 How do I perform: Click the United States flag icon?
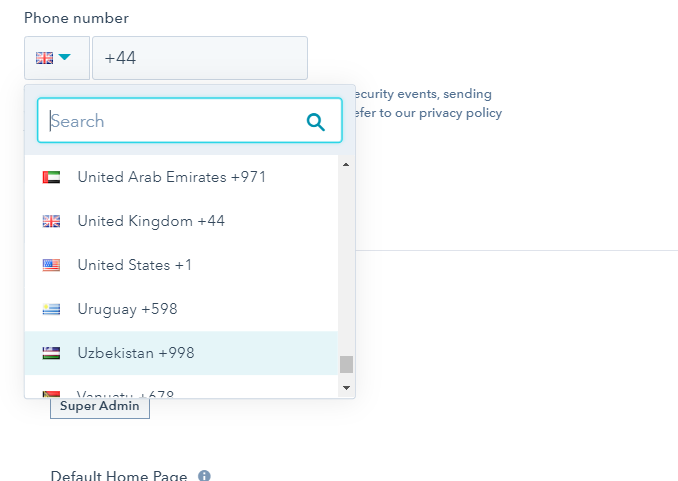51,265
